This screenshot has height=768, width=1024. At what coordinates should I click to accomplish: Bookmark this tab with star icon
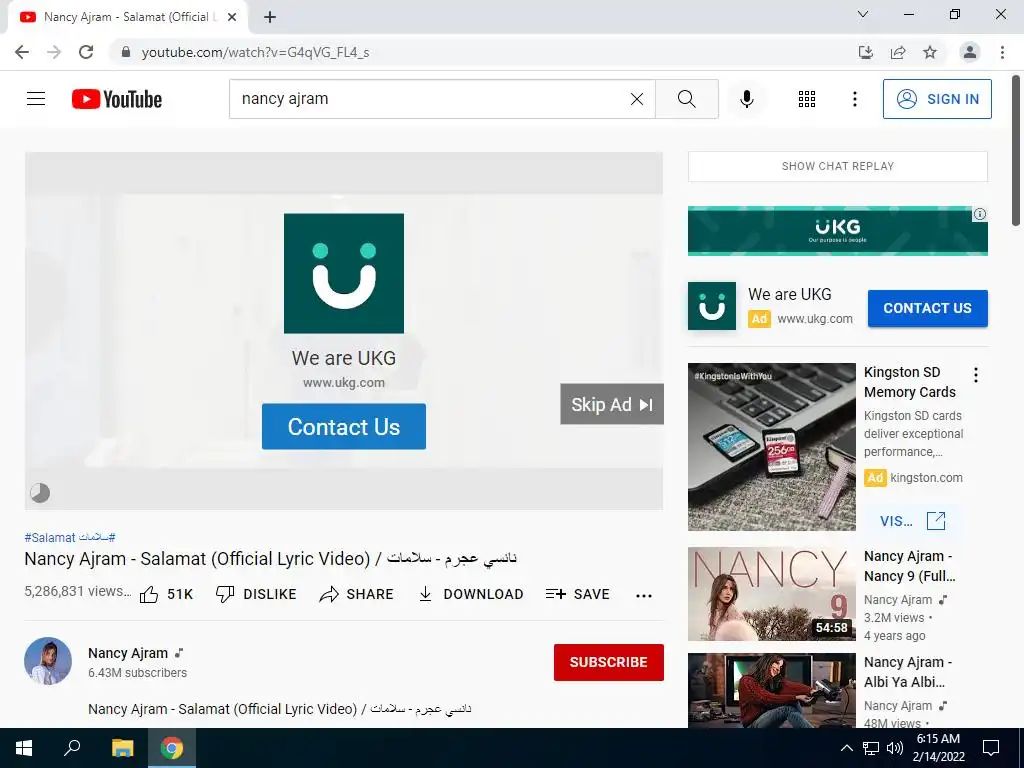point(930,52)
